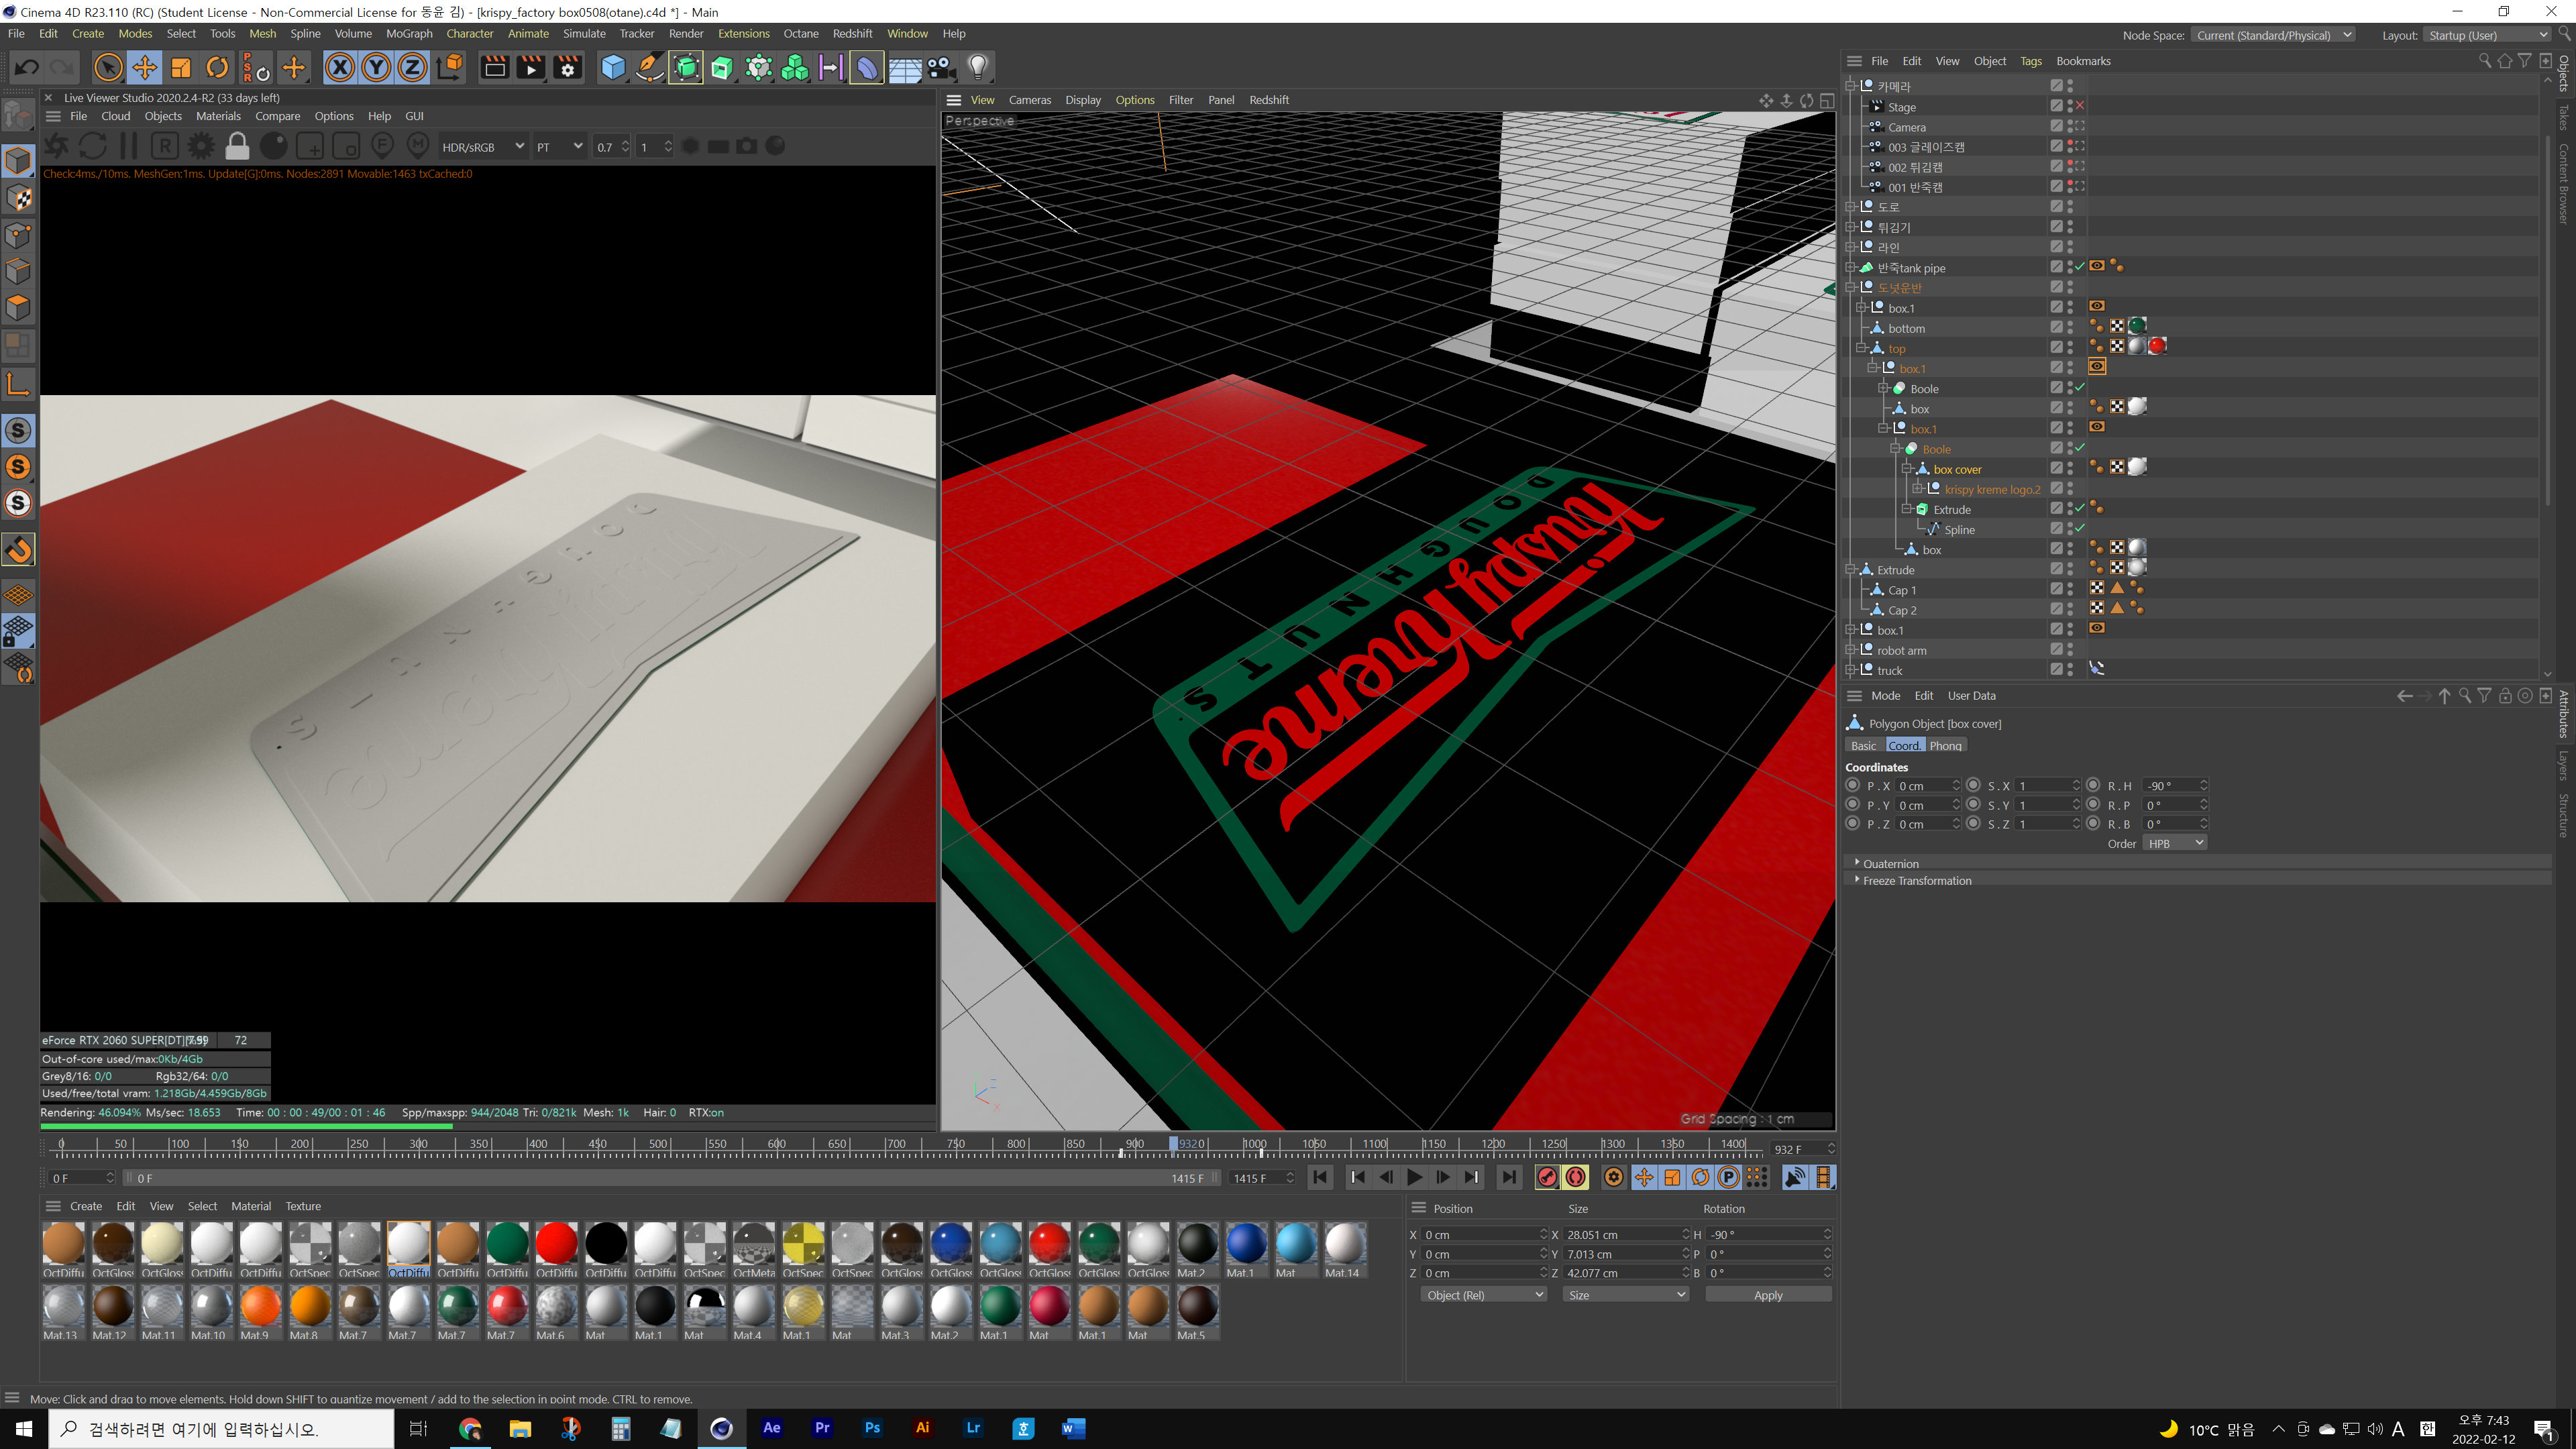Activate the Rotate tool in top toolbar
2576x1449 pixels.
pyautogui.click(x=217, y=67)
